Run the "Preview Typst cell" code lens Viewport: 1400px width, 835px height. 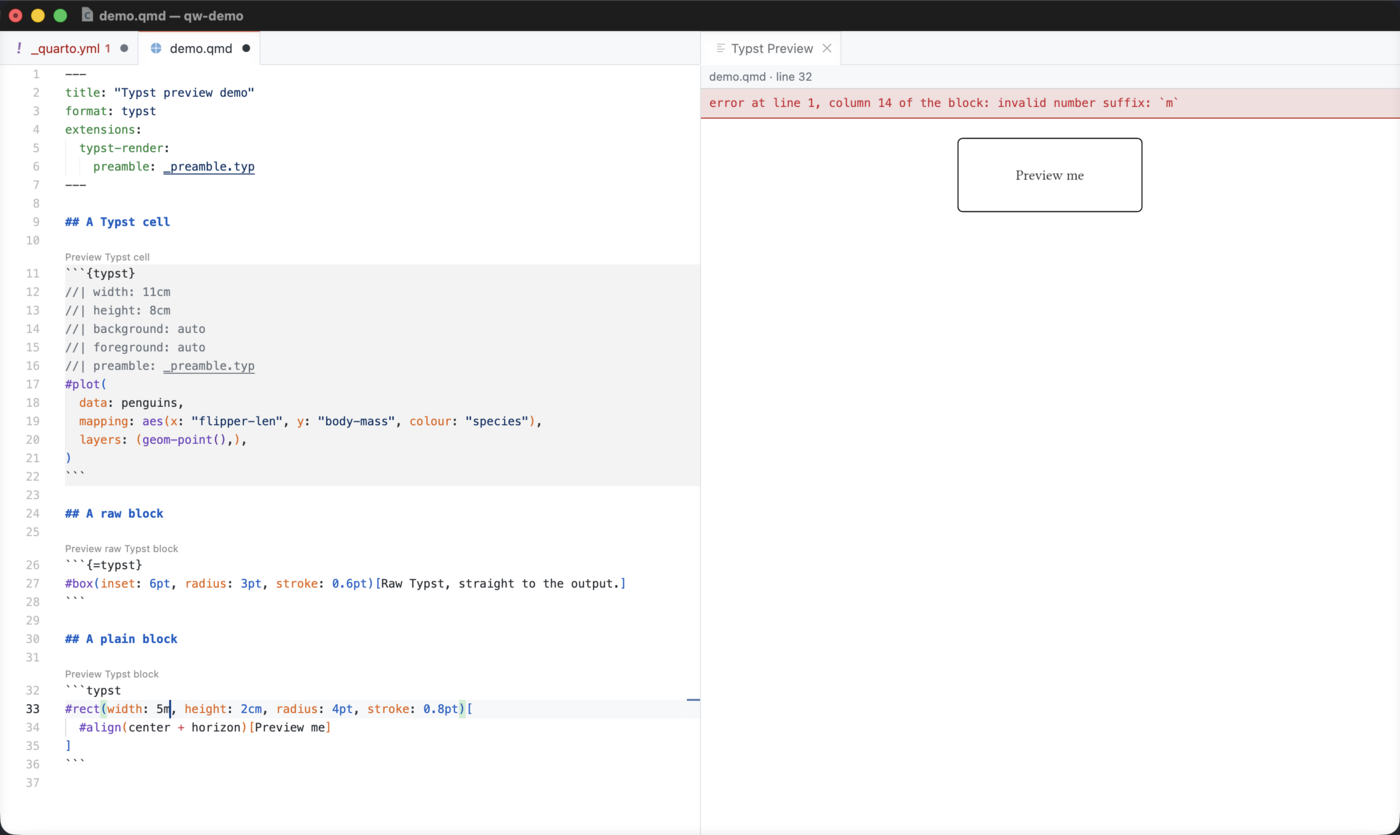click(107, 257)
